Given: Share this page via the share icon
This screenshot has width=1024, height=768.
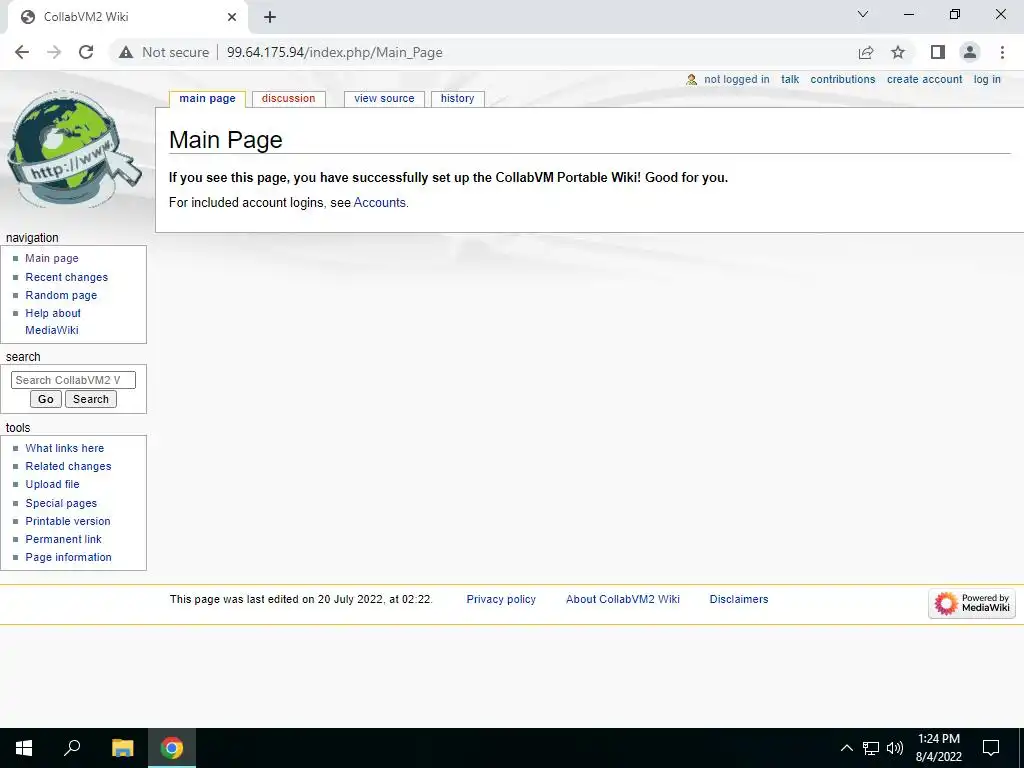Looking at the screenshot, I should (x=866, y=52).
